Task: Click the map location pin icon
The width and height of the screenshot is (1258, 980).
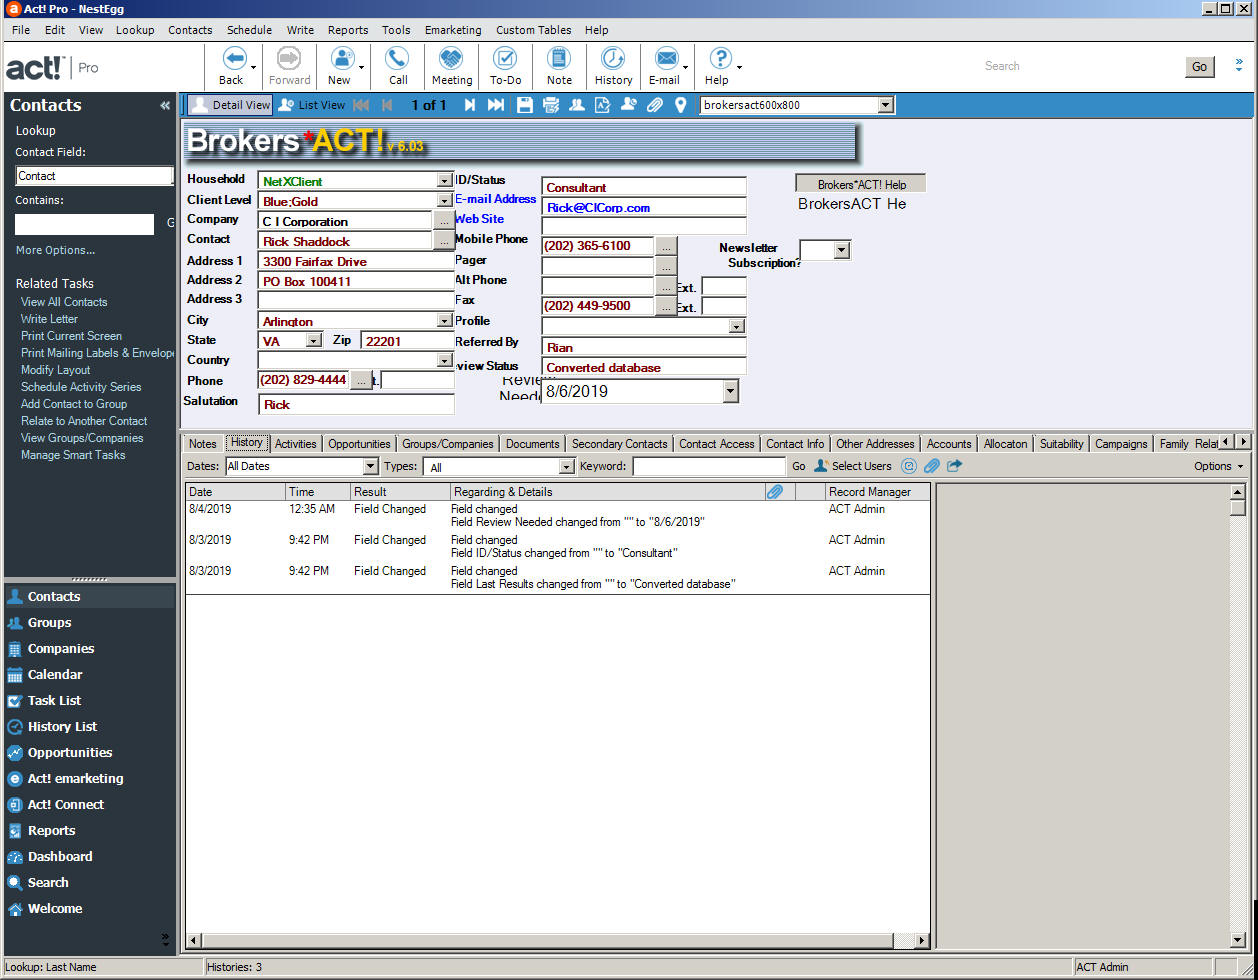Action: click(681, 105)
